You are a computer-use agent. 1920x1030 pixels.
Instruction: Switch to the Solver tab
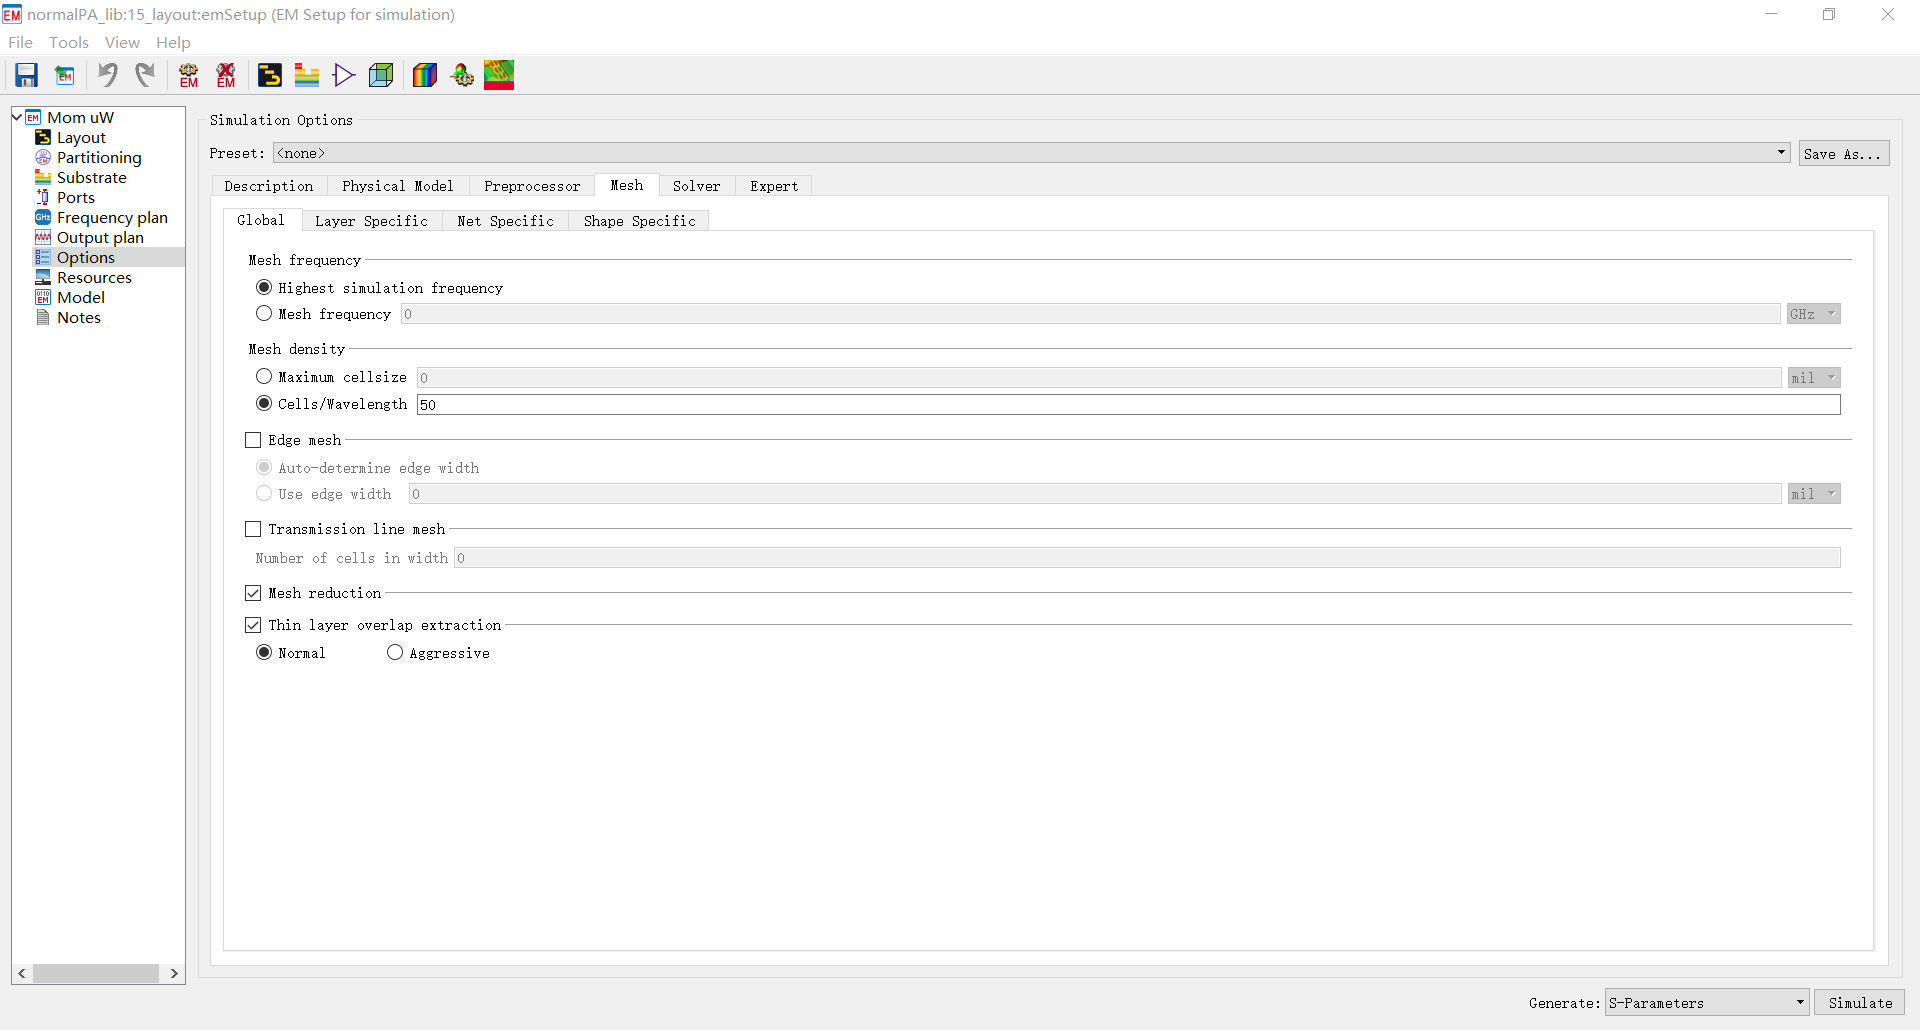697,186
